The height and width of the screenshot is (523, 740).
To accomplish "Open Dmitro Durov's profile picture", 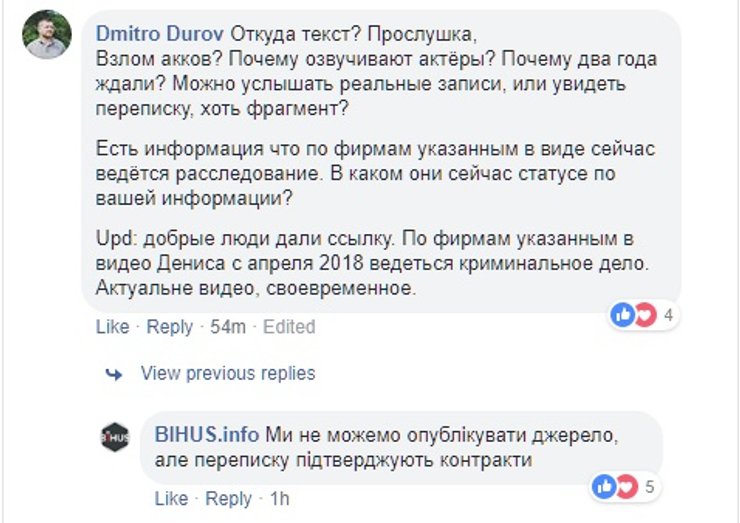I will pos(47,34).
